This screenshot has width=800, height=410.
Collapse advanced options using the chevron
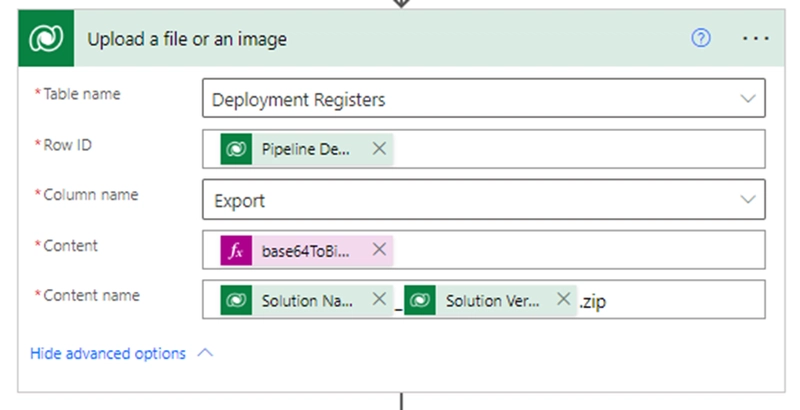point(205,353)
